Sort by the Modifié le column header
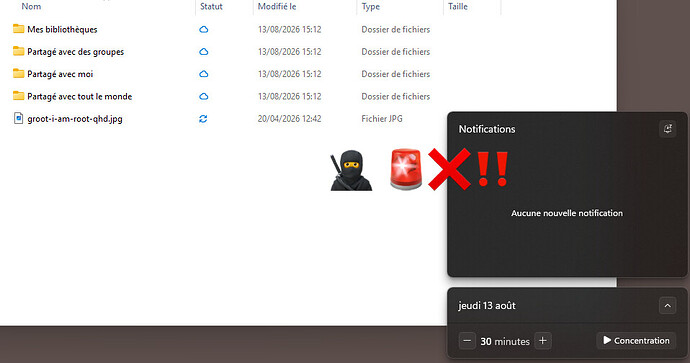Screen dimensions: 690x363 tap(277, 7)
